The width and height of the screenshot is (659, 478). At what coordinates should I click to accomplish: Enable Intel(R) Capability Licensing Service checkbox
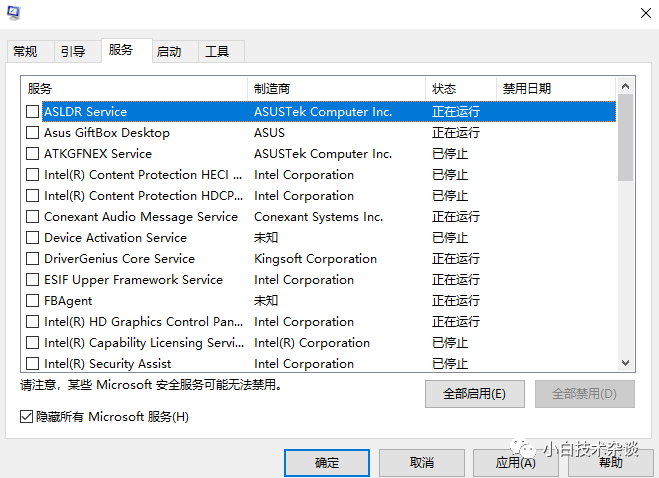click(x=32, y=343)
